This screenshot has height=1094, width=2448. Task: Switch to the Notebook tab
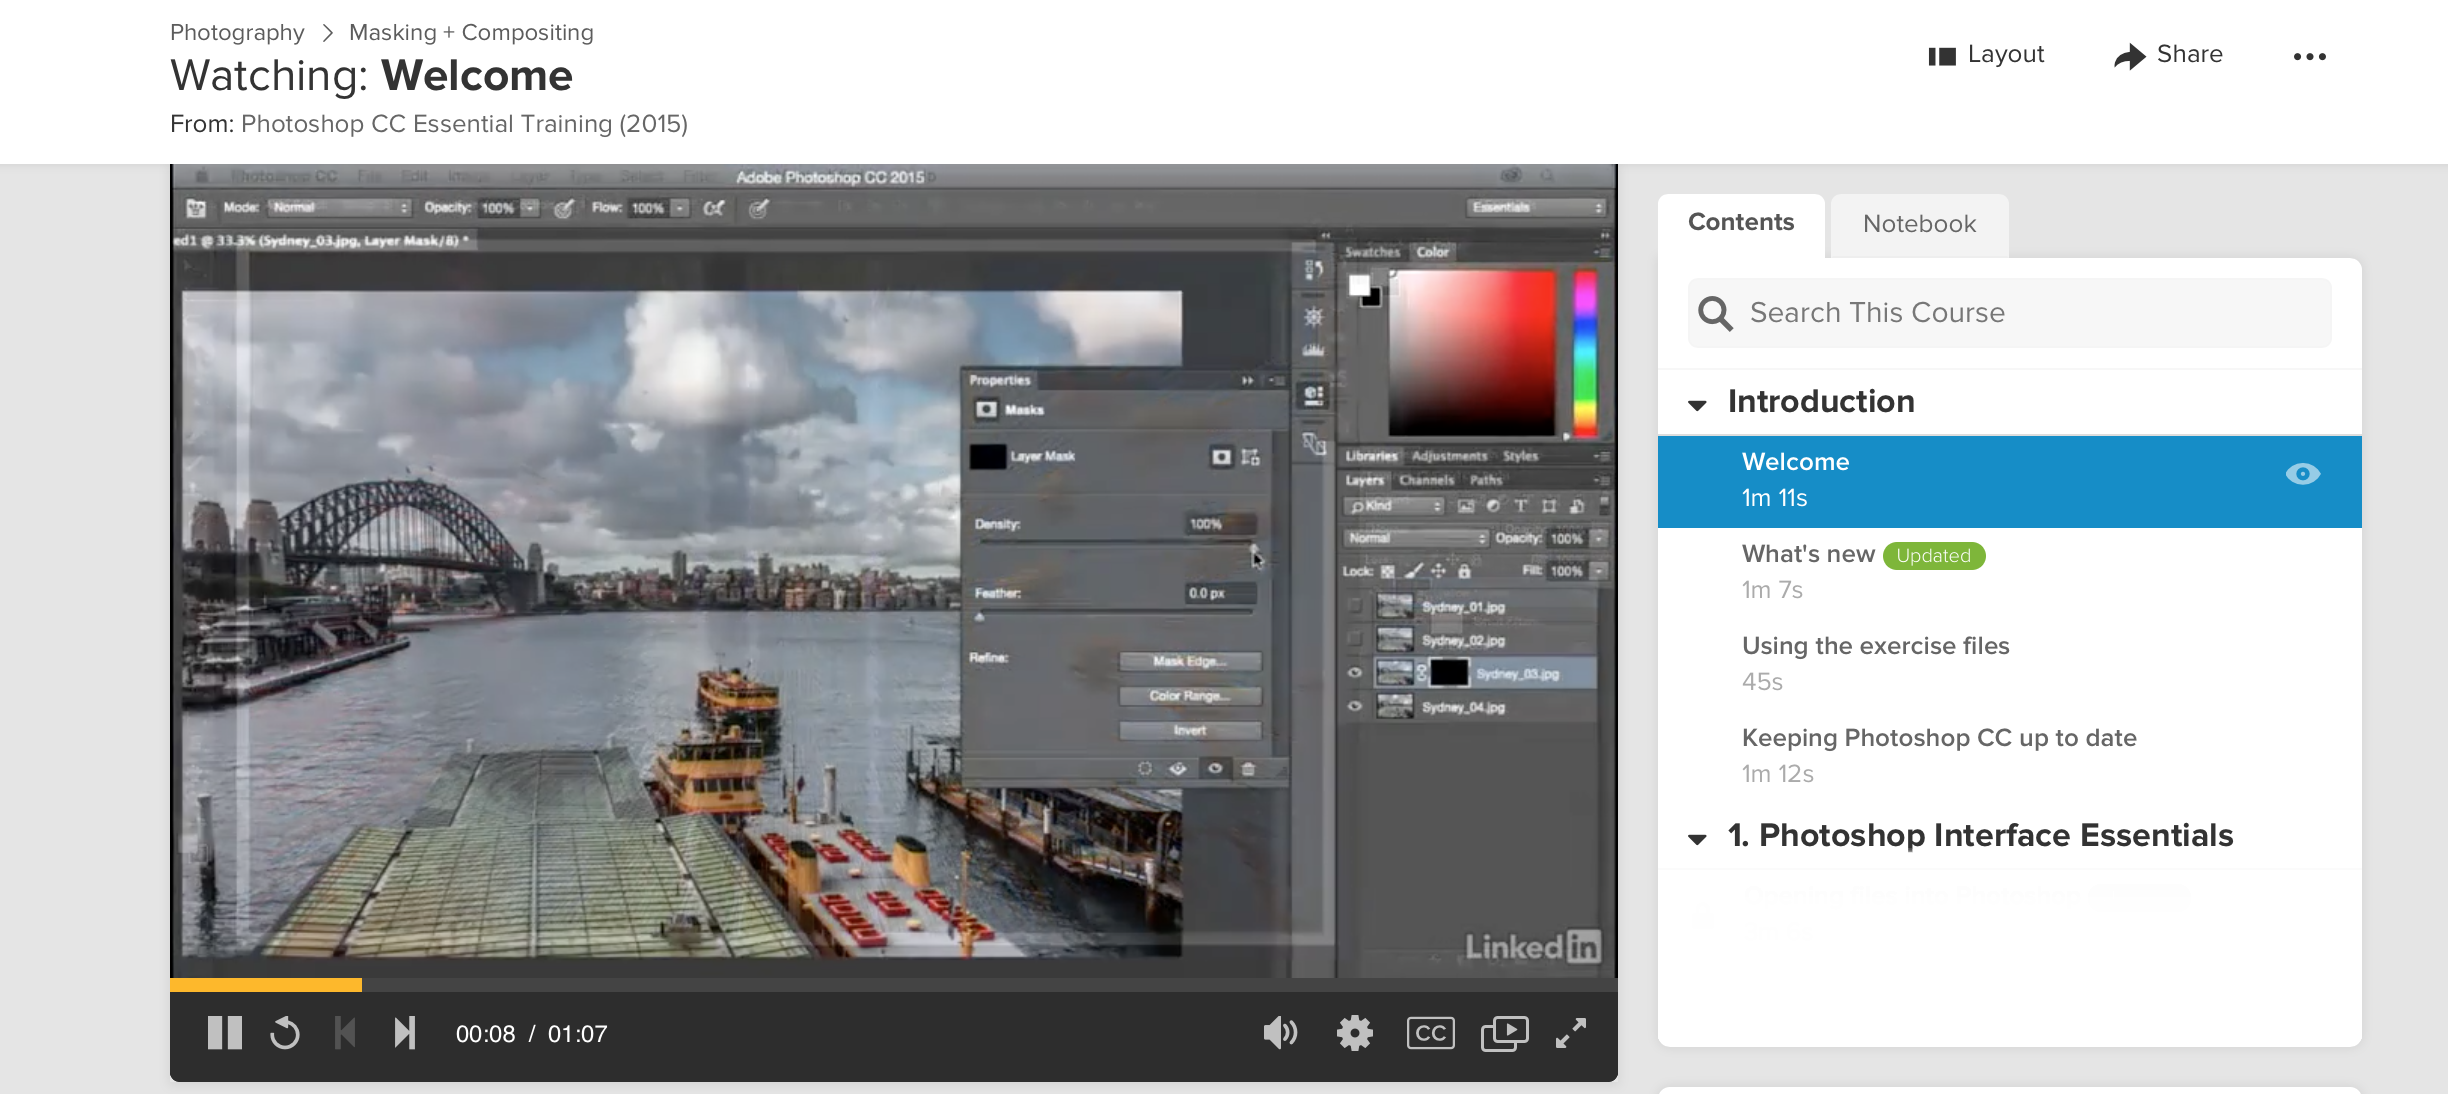[x=1918, y=224]
